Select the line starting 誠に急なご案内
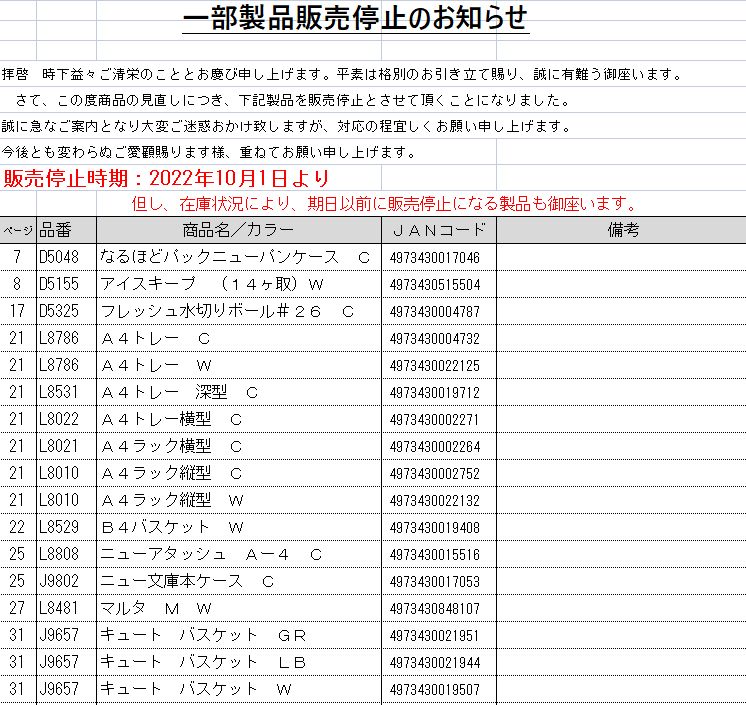The image size is (746, 705). point(286,127)
